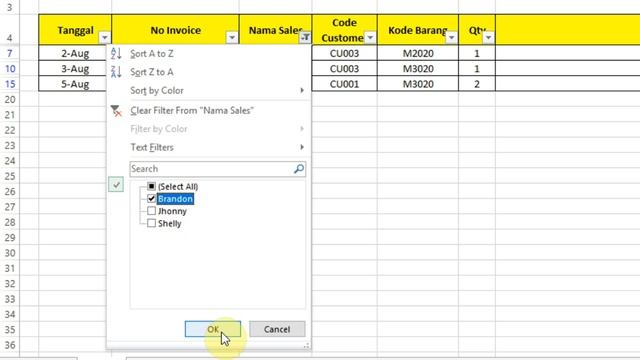Check the Shelly checkbox
The width and height of the screenshot is (640, 360).
point(151,223)
